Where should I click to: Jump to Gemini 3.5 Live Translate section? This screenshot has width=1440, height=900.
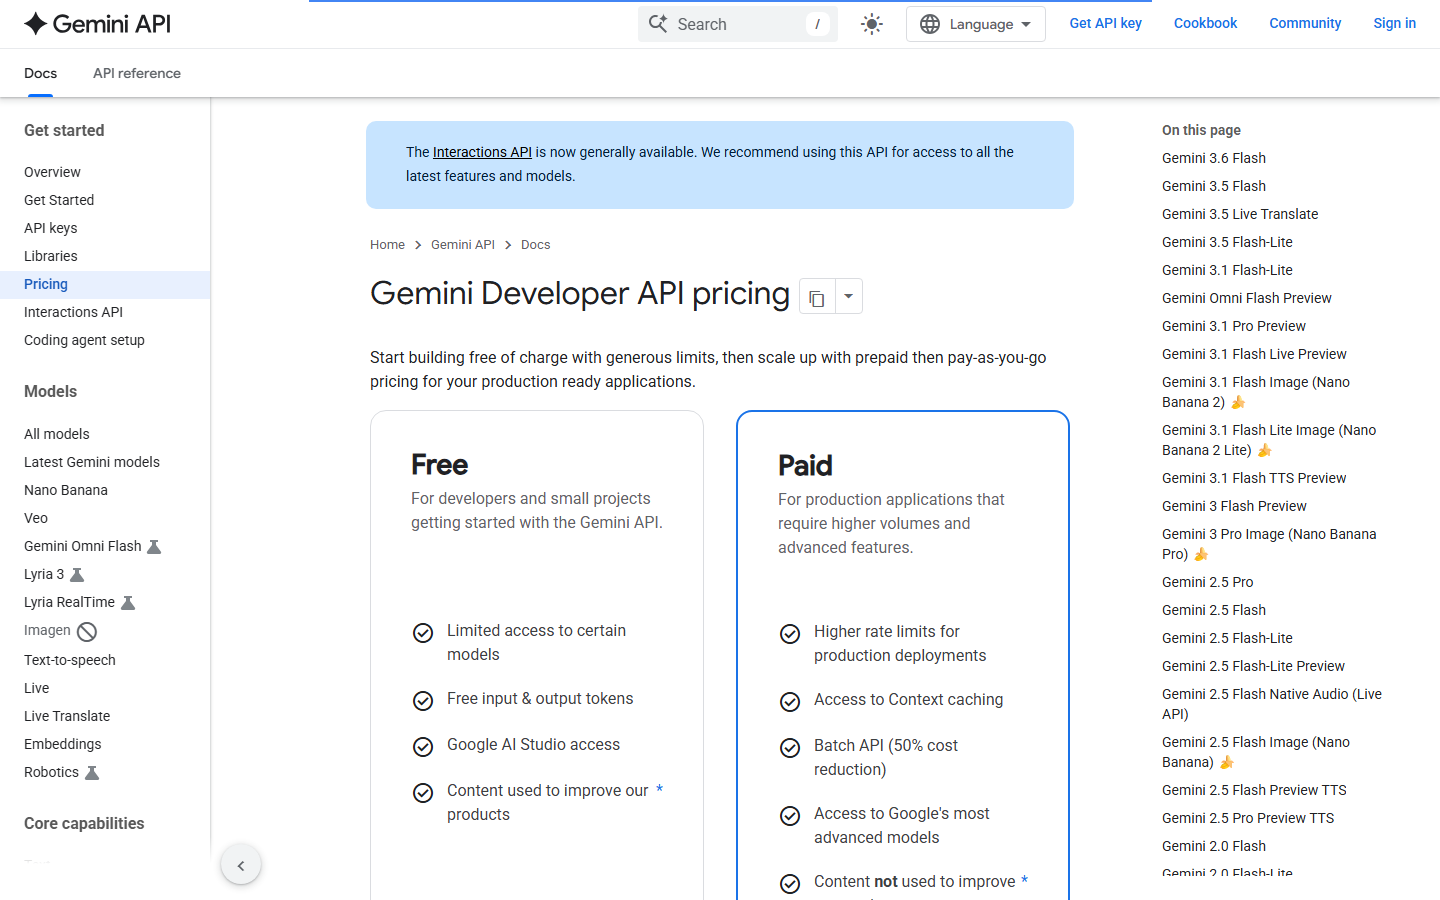click(1240, 214)
